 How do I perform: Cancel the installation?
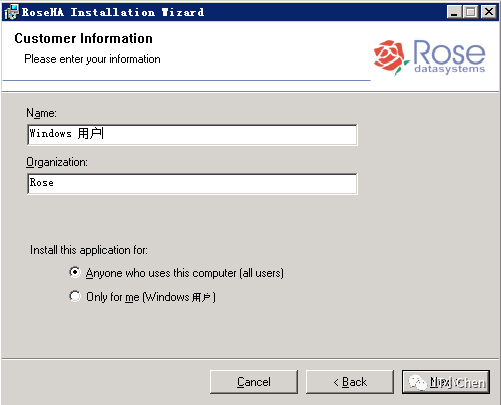pos(254,382)
